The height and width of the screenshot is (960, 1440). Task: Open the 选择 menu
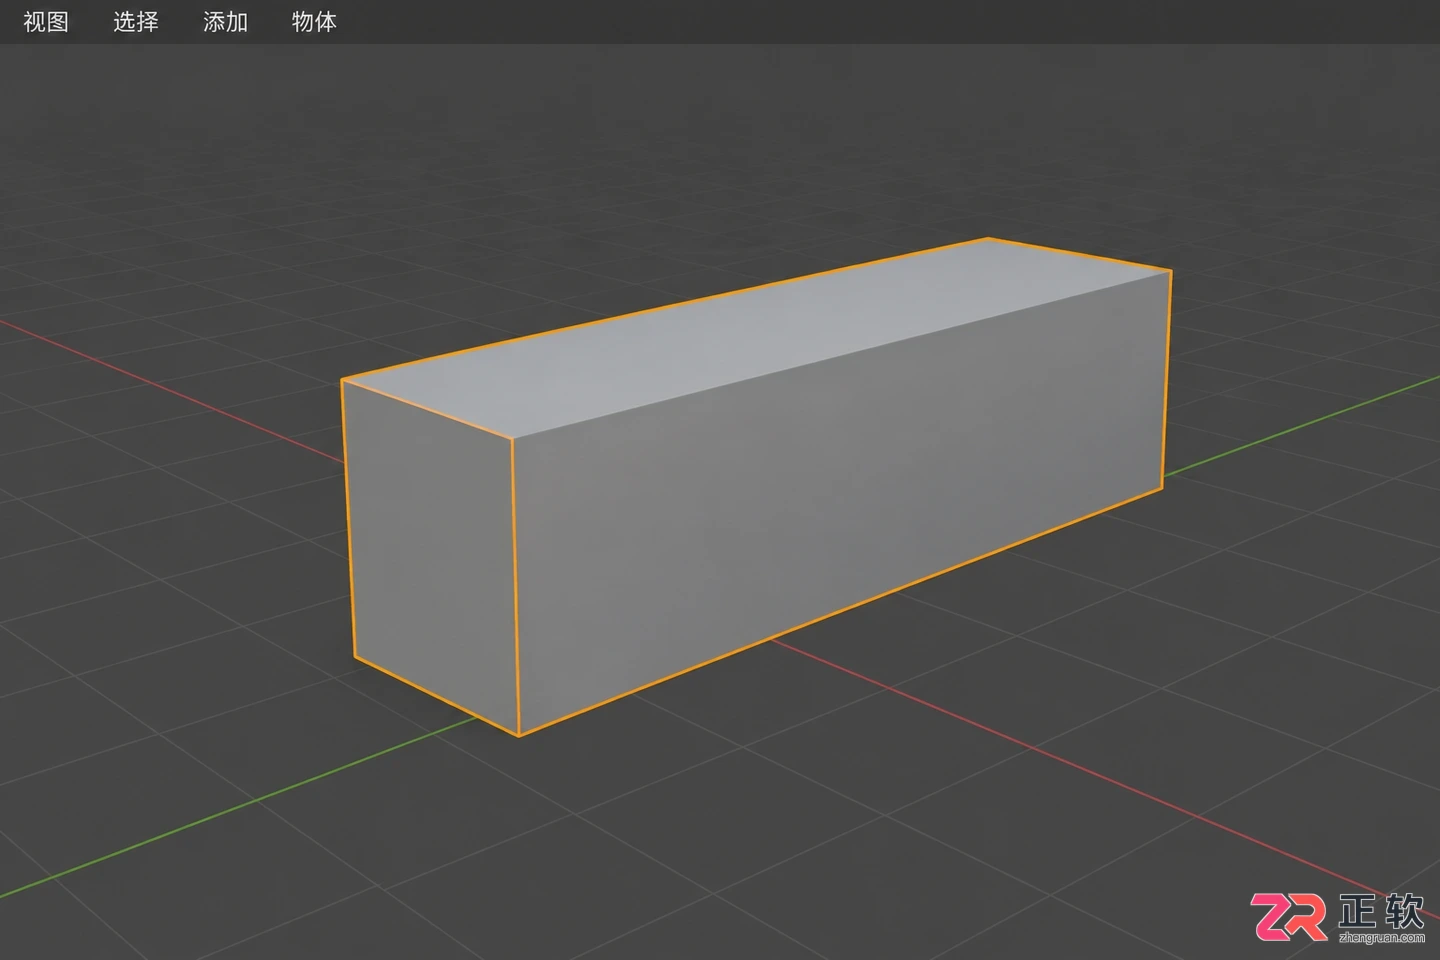136,22
